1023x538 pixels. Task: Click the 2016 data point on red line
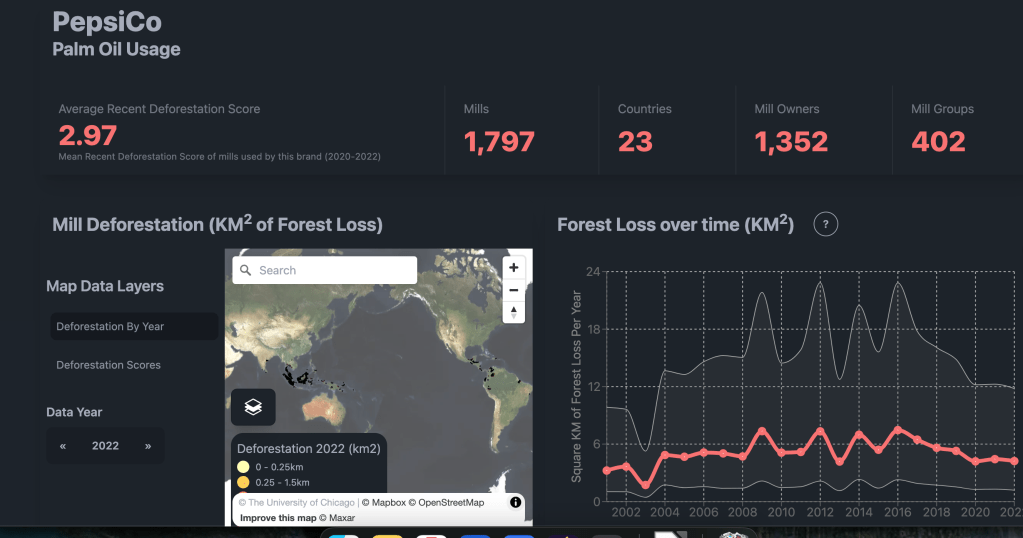point(898,429)
